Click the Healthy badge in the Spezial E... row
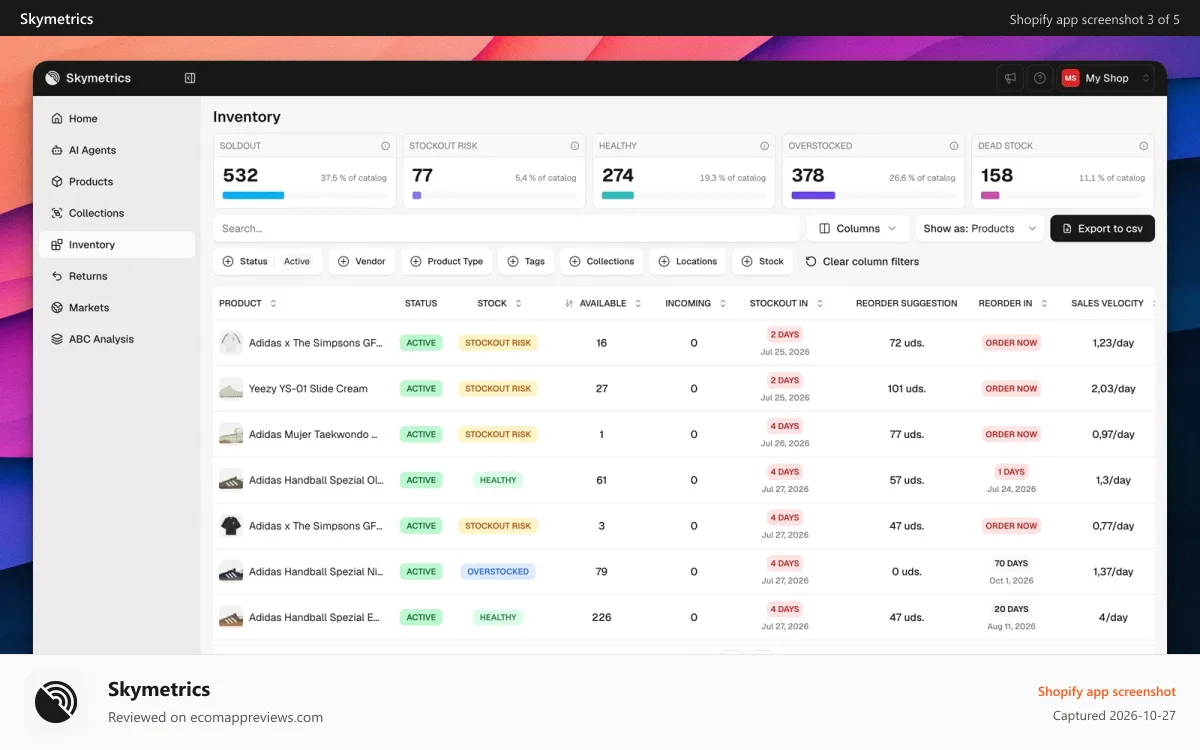Viewport: 1200px width, 750px height. click(498, 617)
